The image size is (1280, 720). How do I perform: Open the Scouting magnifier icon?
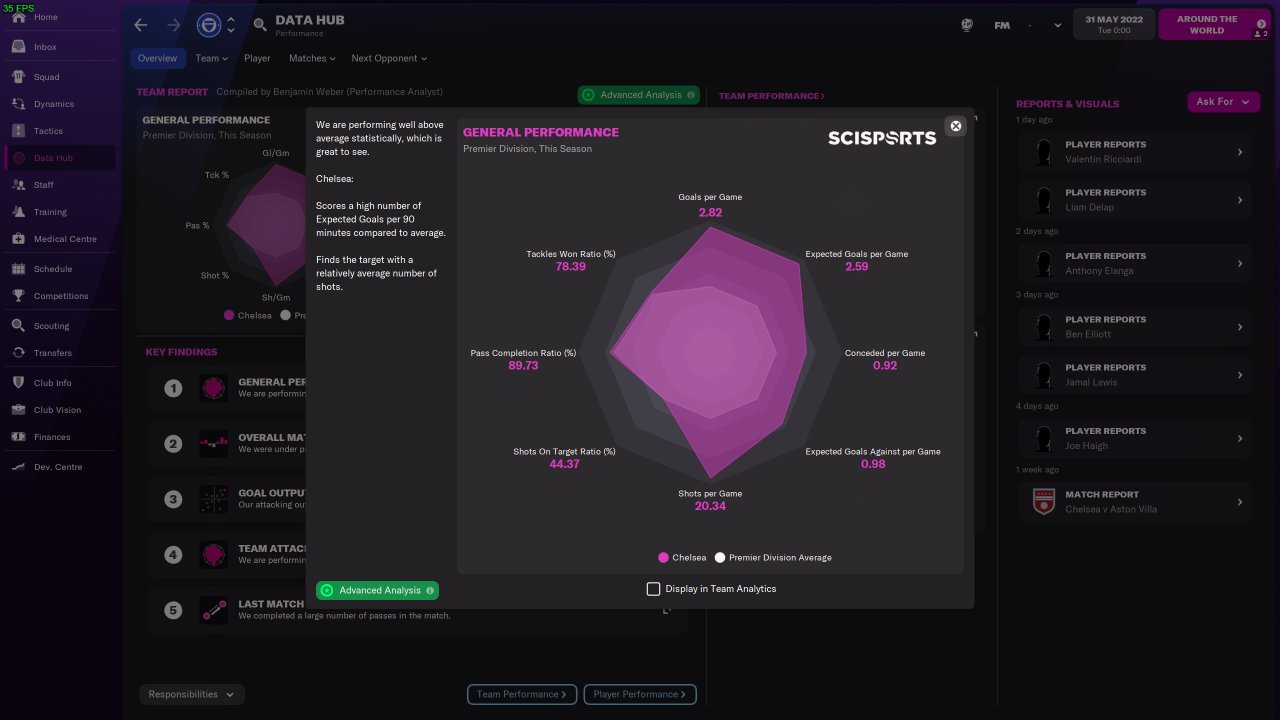[x=18, y=326]
